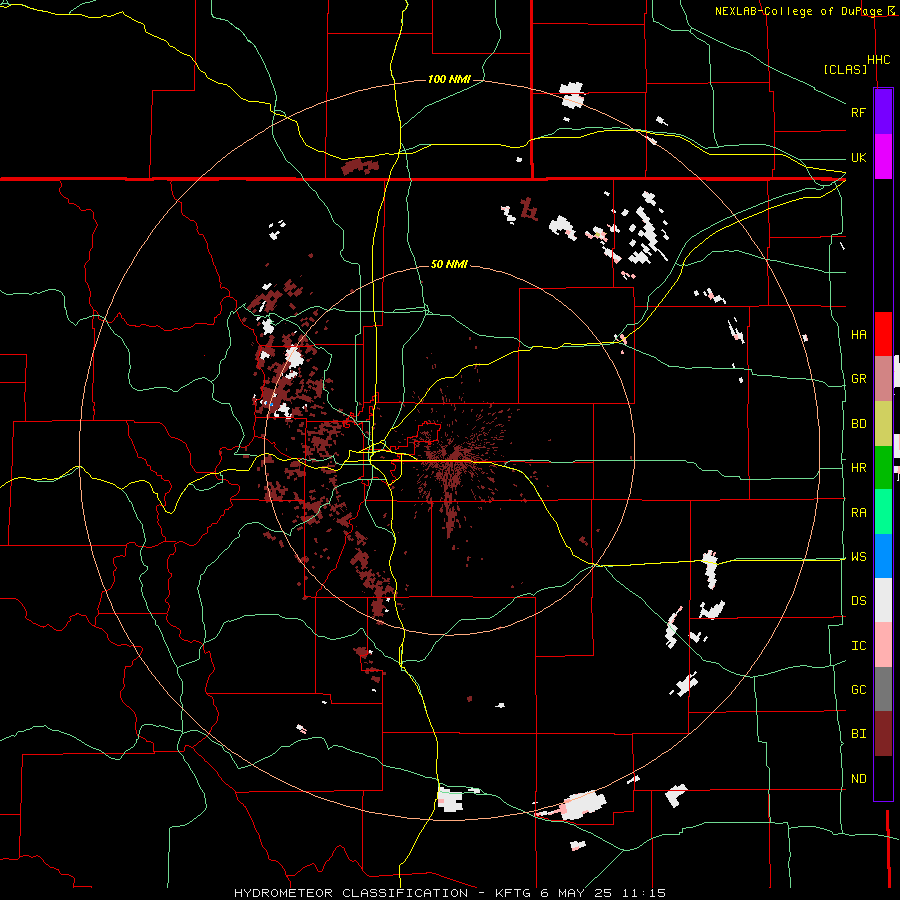The height and width of the screenshot is (900, 900).
Task: Select the 'WS' legend label
Action: (858, 557)
